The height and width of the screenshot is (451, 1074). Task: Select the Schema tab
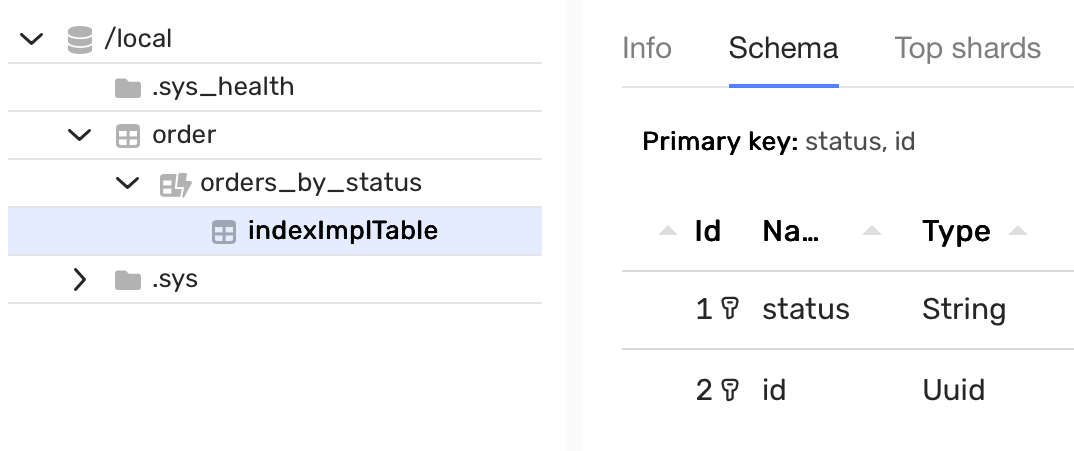[783, 48]
